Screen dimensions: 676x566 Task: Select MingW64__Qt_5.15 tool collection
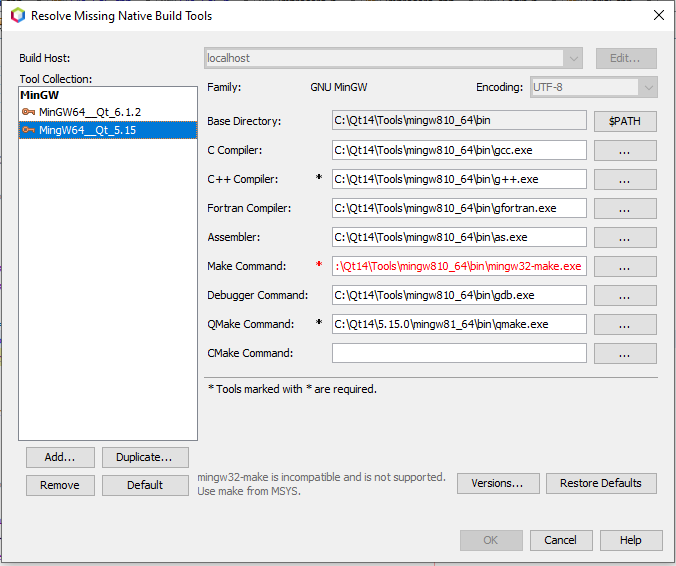108,130
